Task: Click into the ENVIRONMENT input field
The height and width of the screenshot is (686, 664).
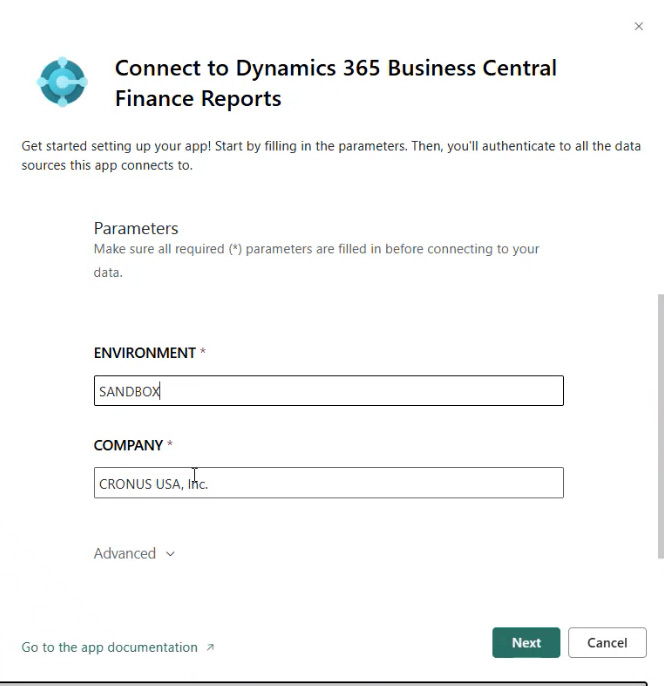Action: tap(329, 391)
